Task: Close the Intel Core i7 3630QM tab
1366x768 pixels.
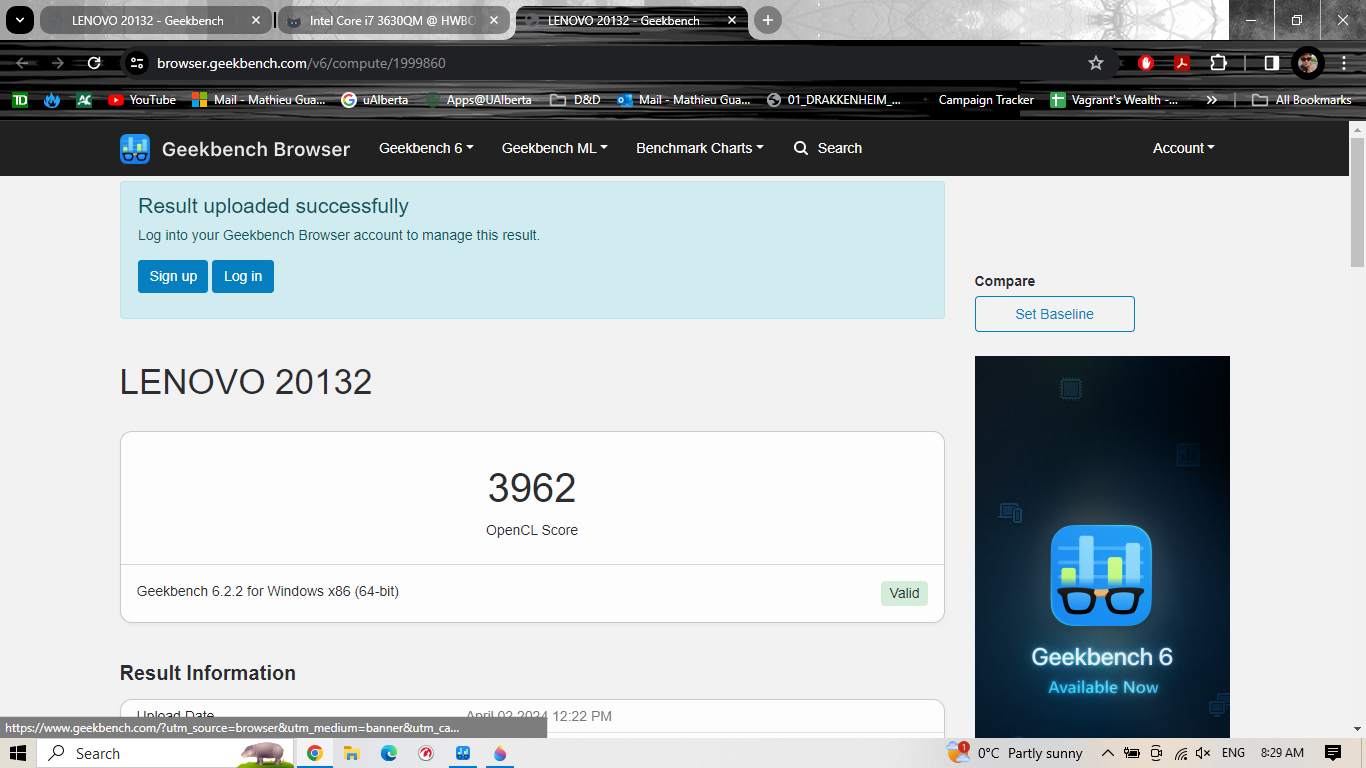Action: click(x=493, y=20)
